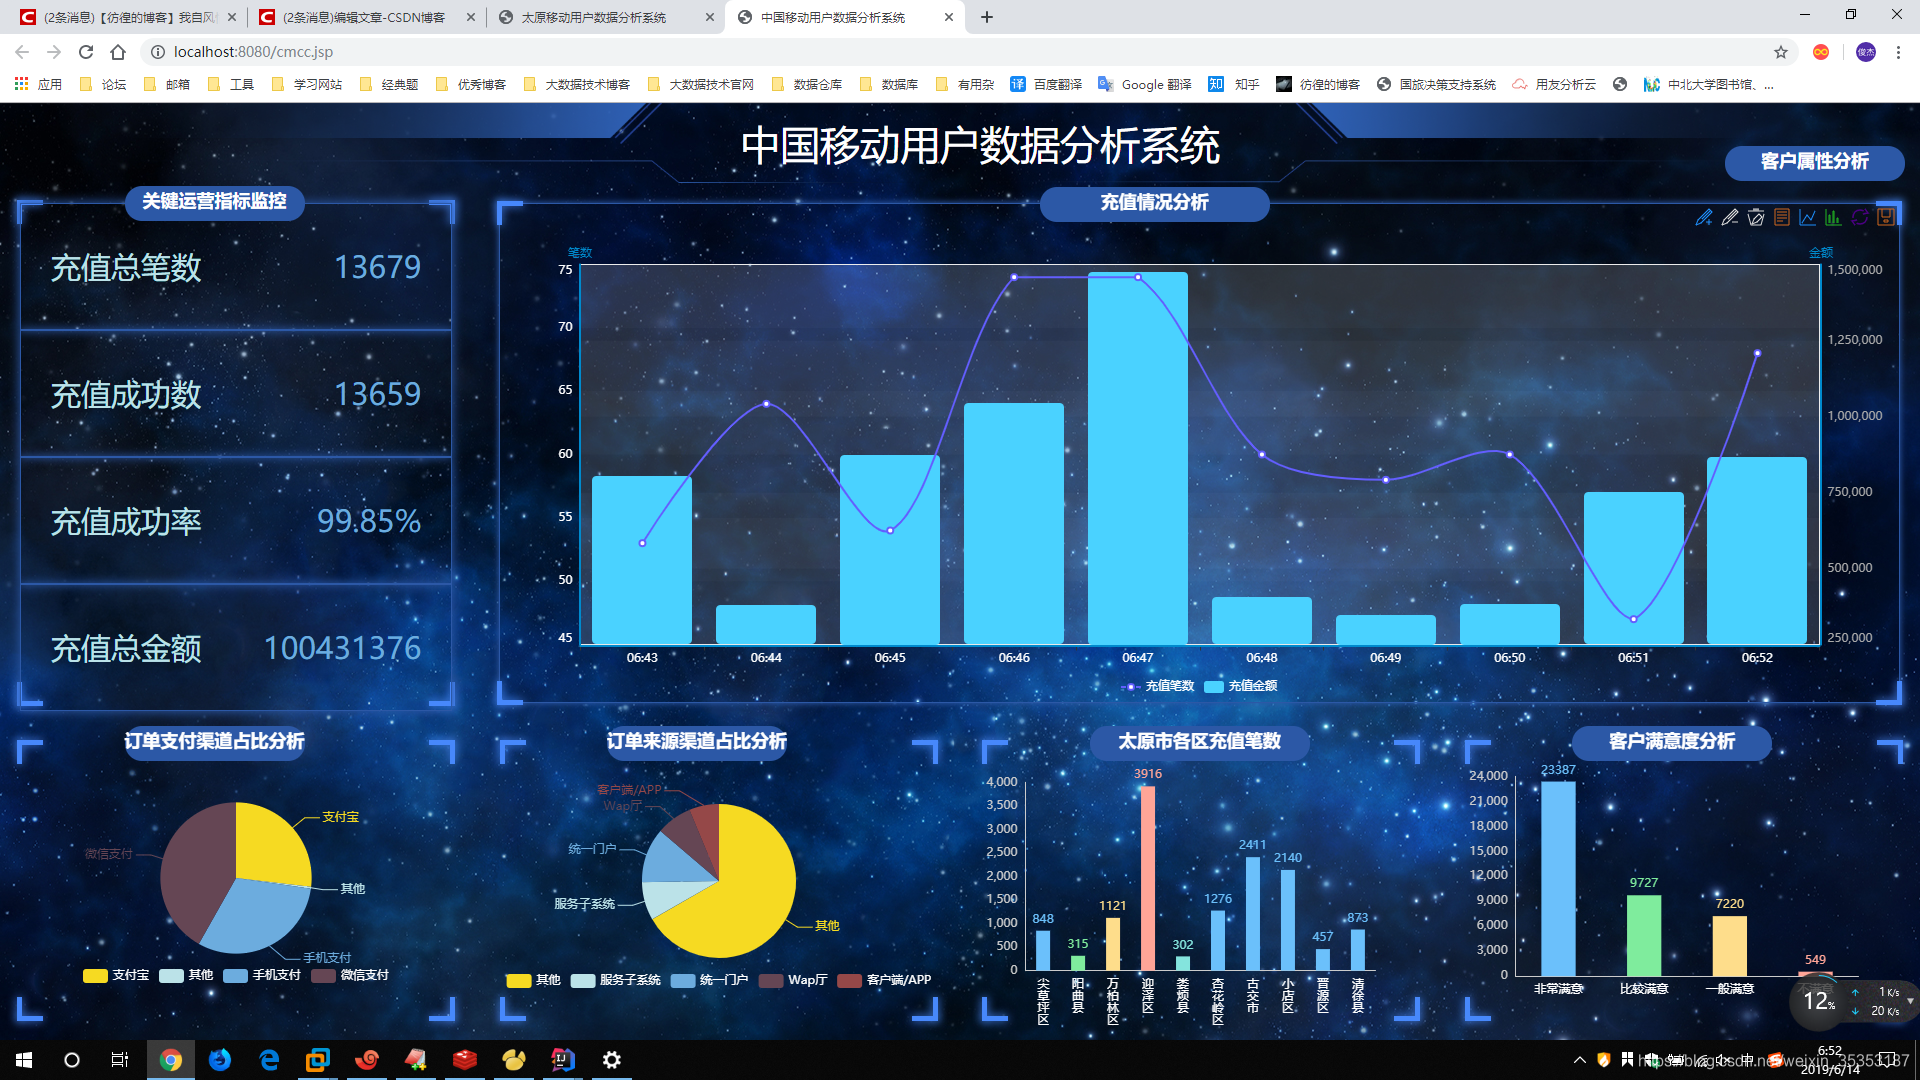Image resolution: width=1920 pixels, height=1080 pixels.
Task: Switch recharge chart to line type
Action: 1808,217
